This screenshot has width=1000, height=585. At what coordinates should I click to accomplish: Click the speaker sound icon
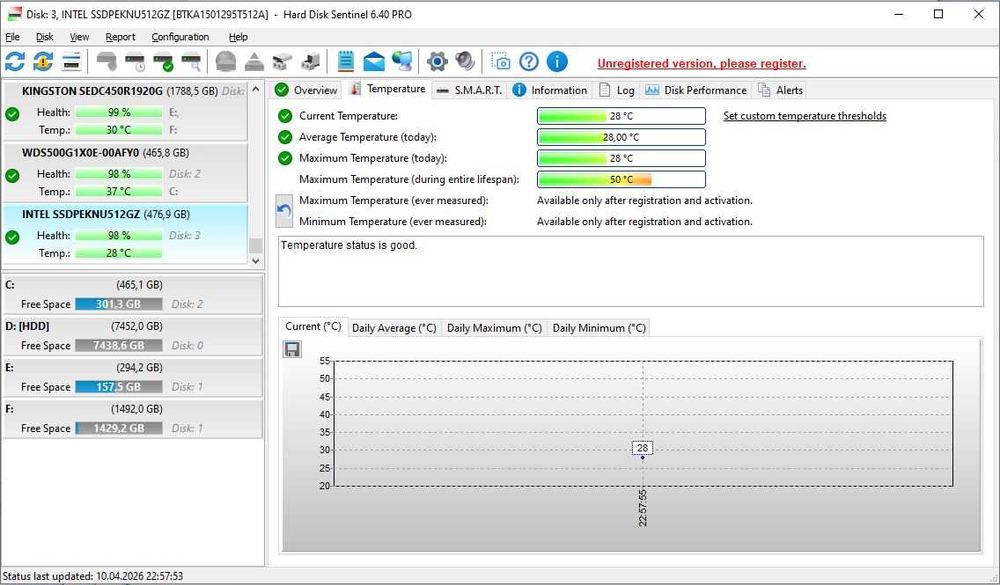click(x=466, y=62)
